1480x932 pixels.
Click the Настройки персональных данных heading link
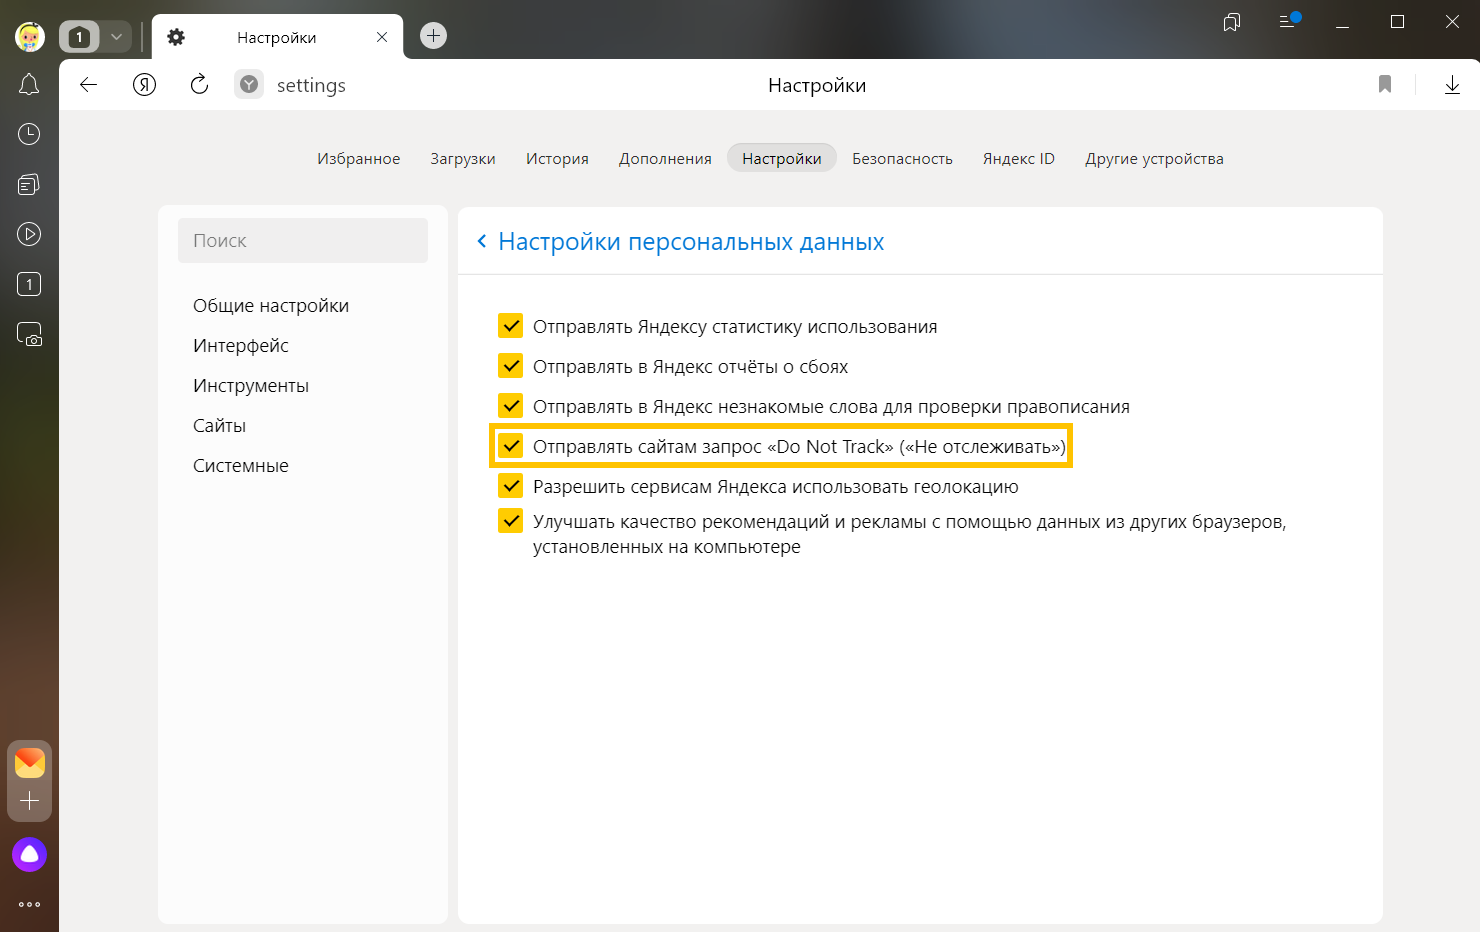pyautogui.click(x=691, y=242)
